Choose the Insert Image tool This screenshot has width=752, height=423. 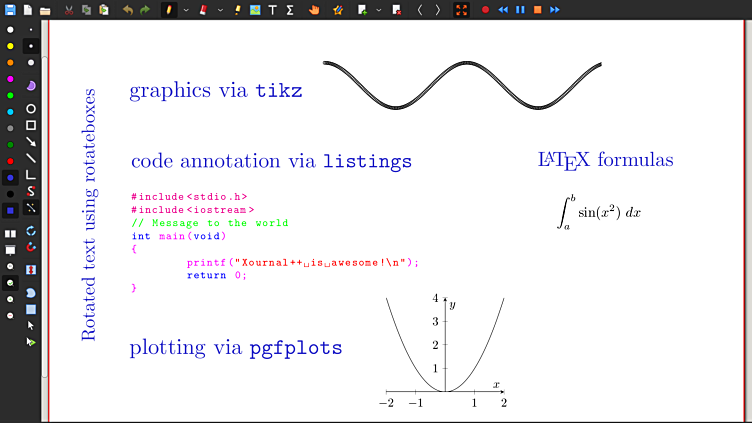tap(255, 10)
